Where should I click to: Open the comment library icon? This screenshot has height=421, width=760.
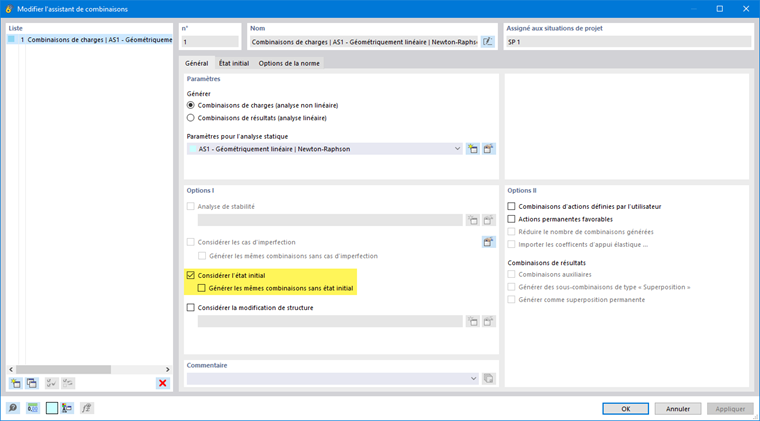pos(489,378)
